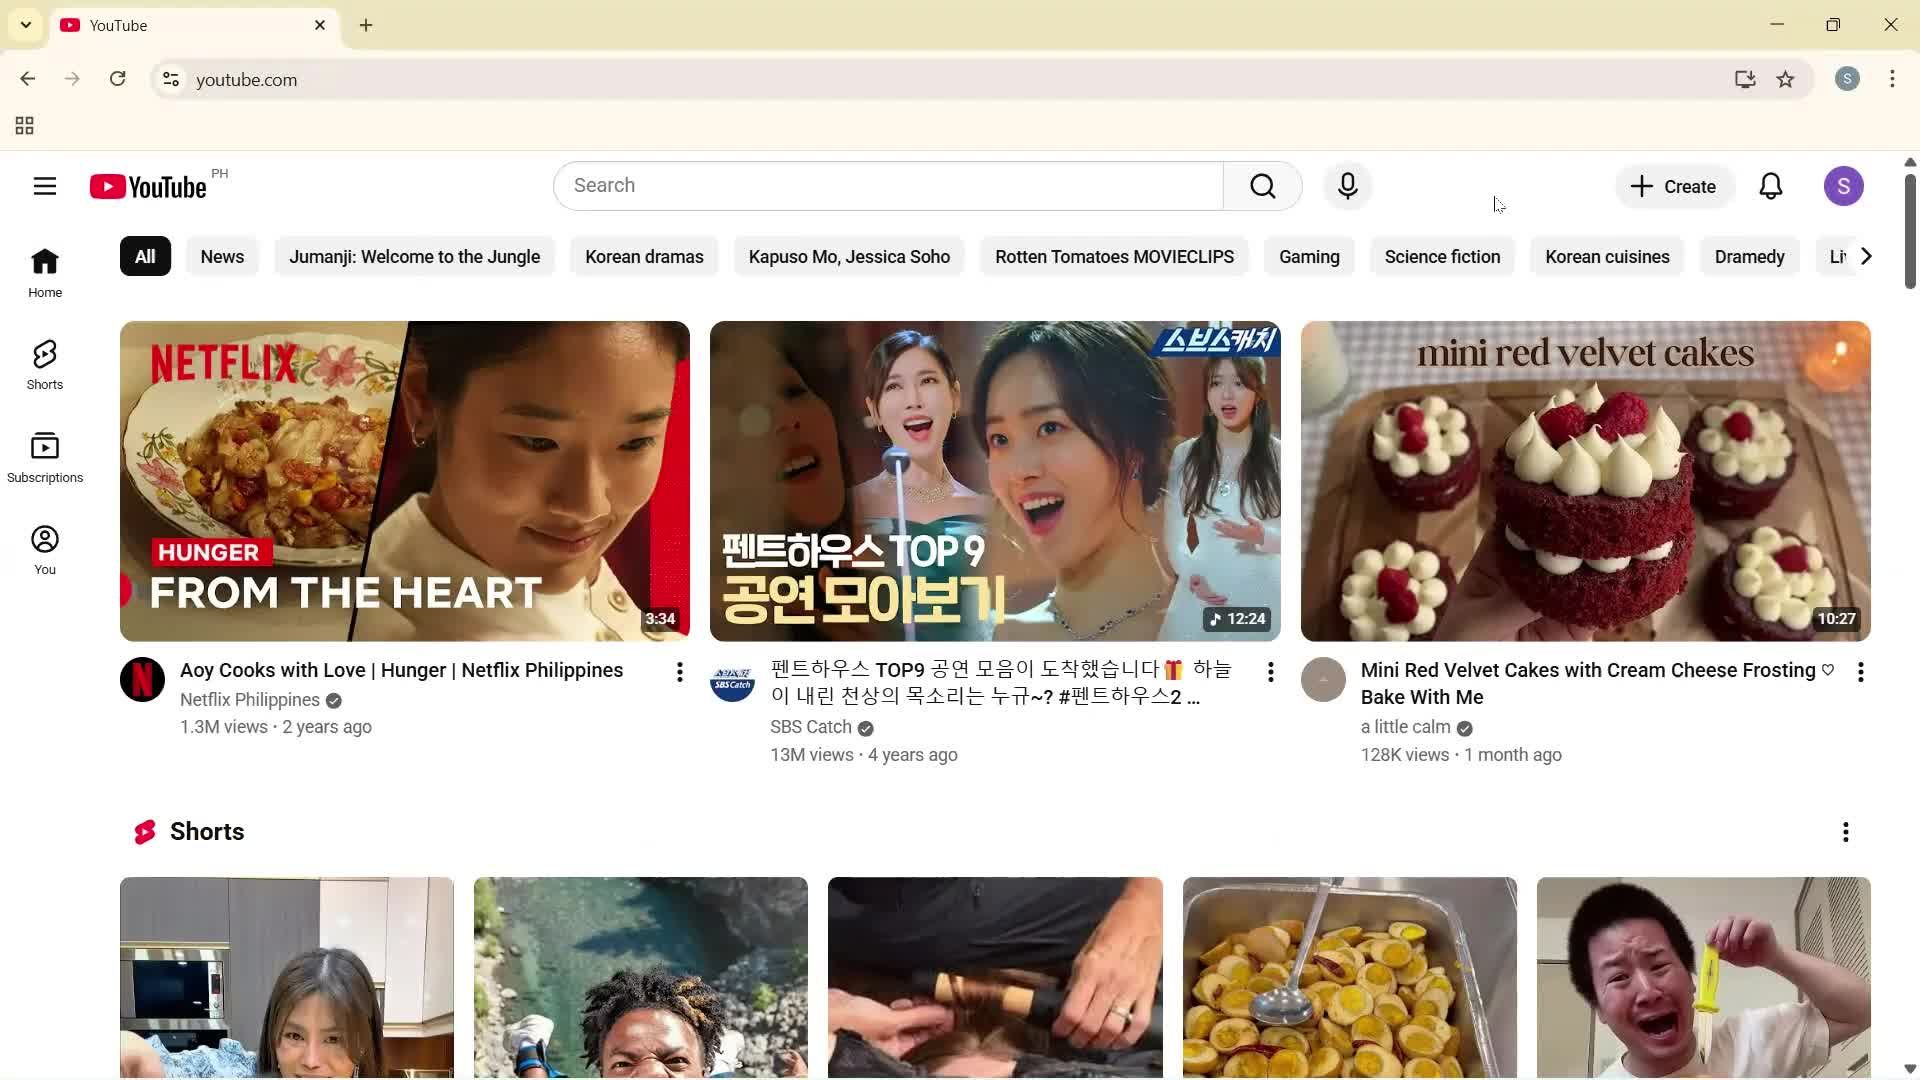Click the Create button
Viewport: 1920px width, 1080px height.
(x=1673, y=186)
